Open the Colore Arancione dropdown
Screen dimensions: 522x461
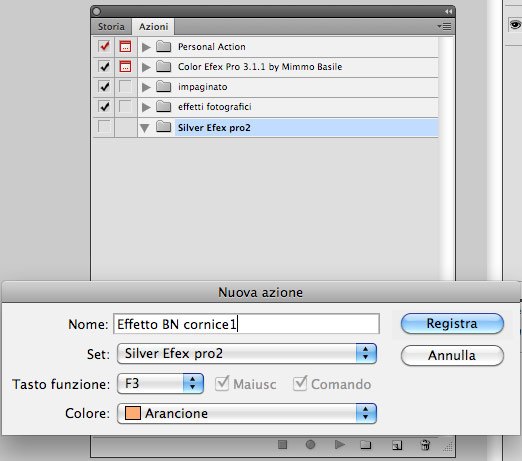tap(247, 413)
